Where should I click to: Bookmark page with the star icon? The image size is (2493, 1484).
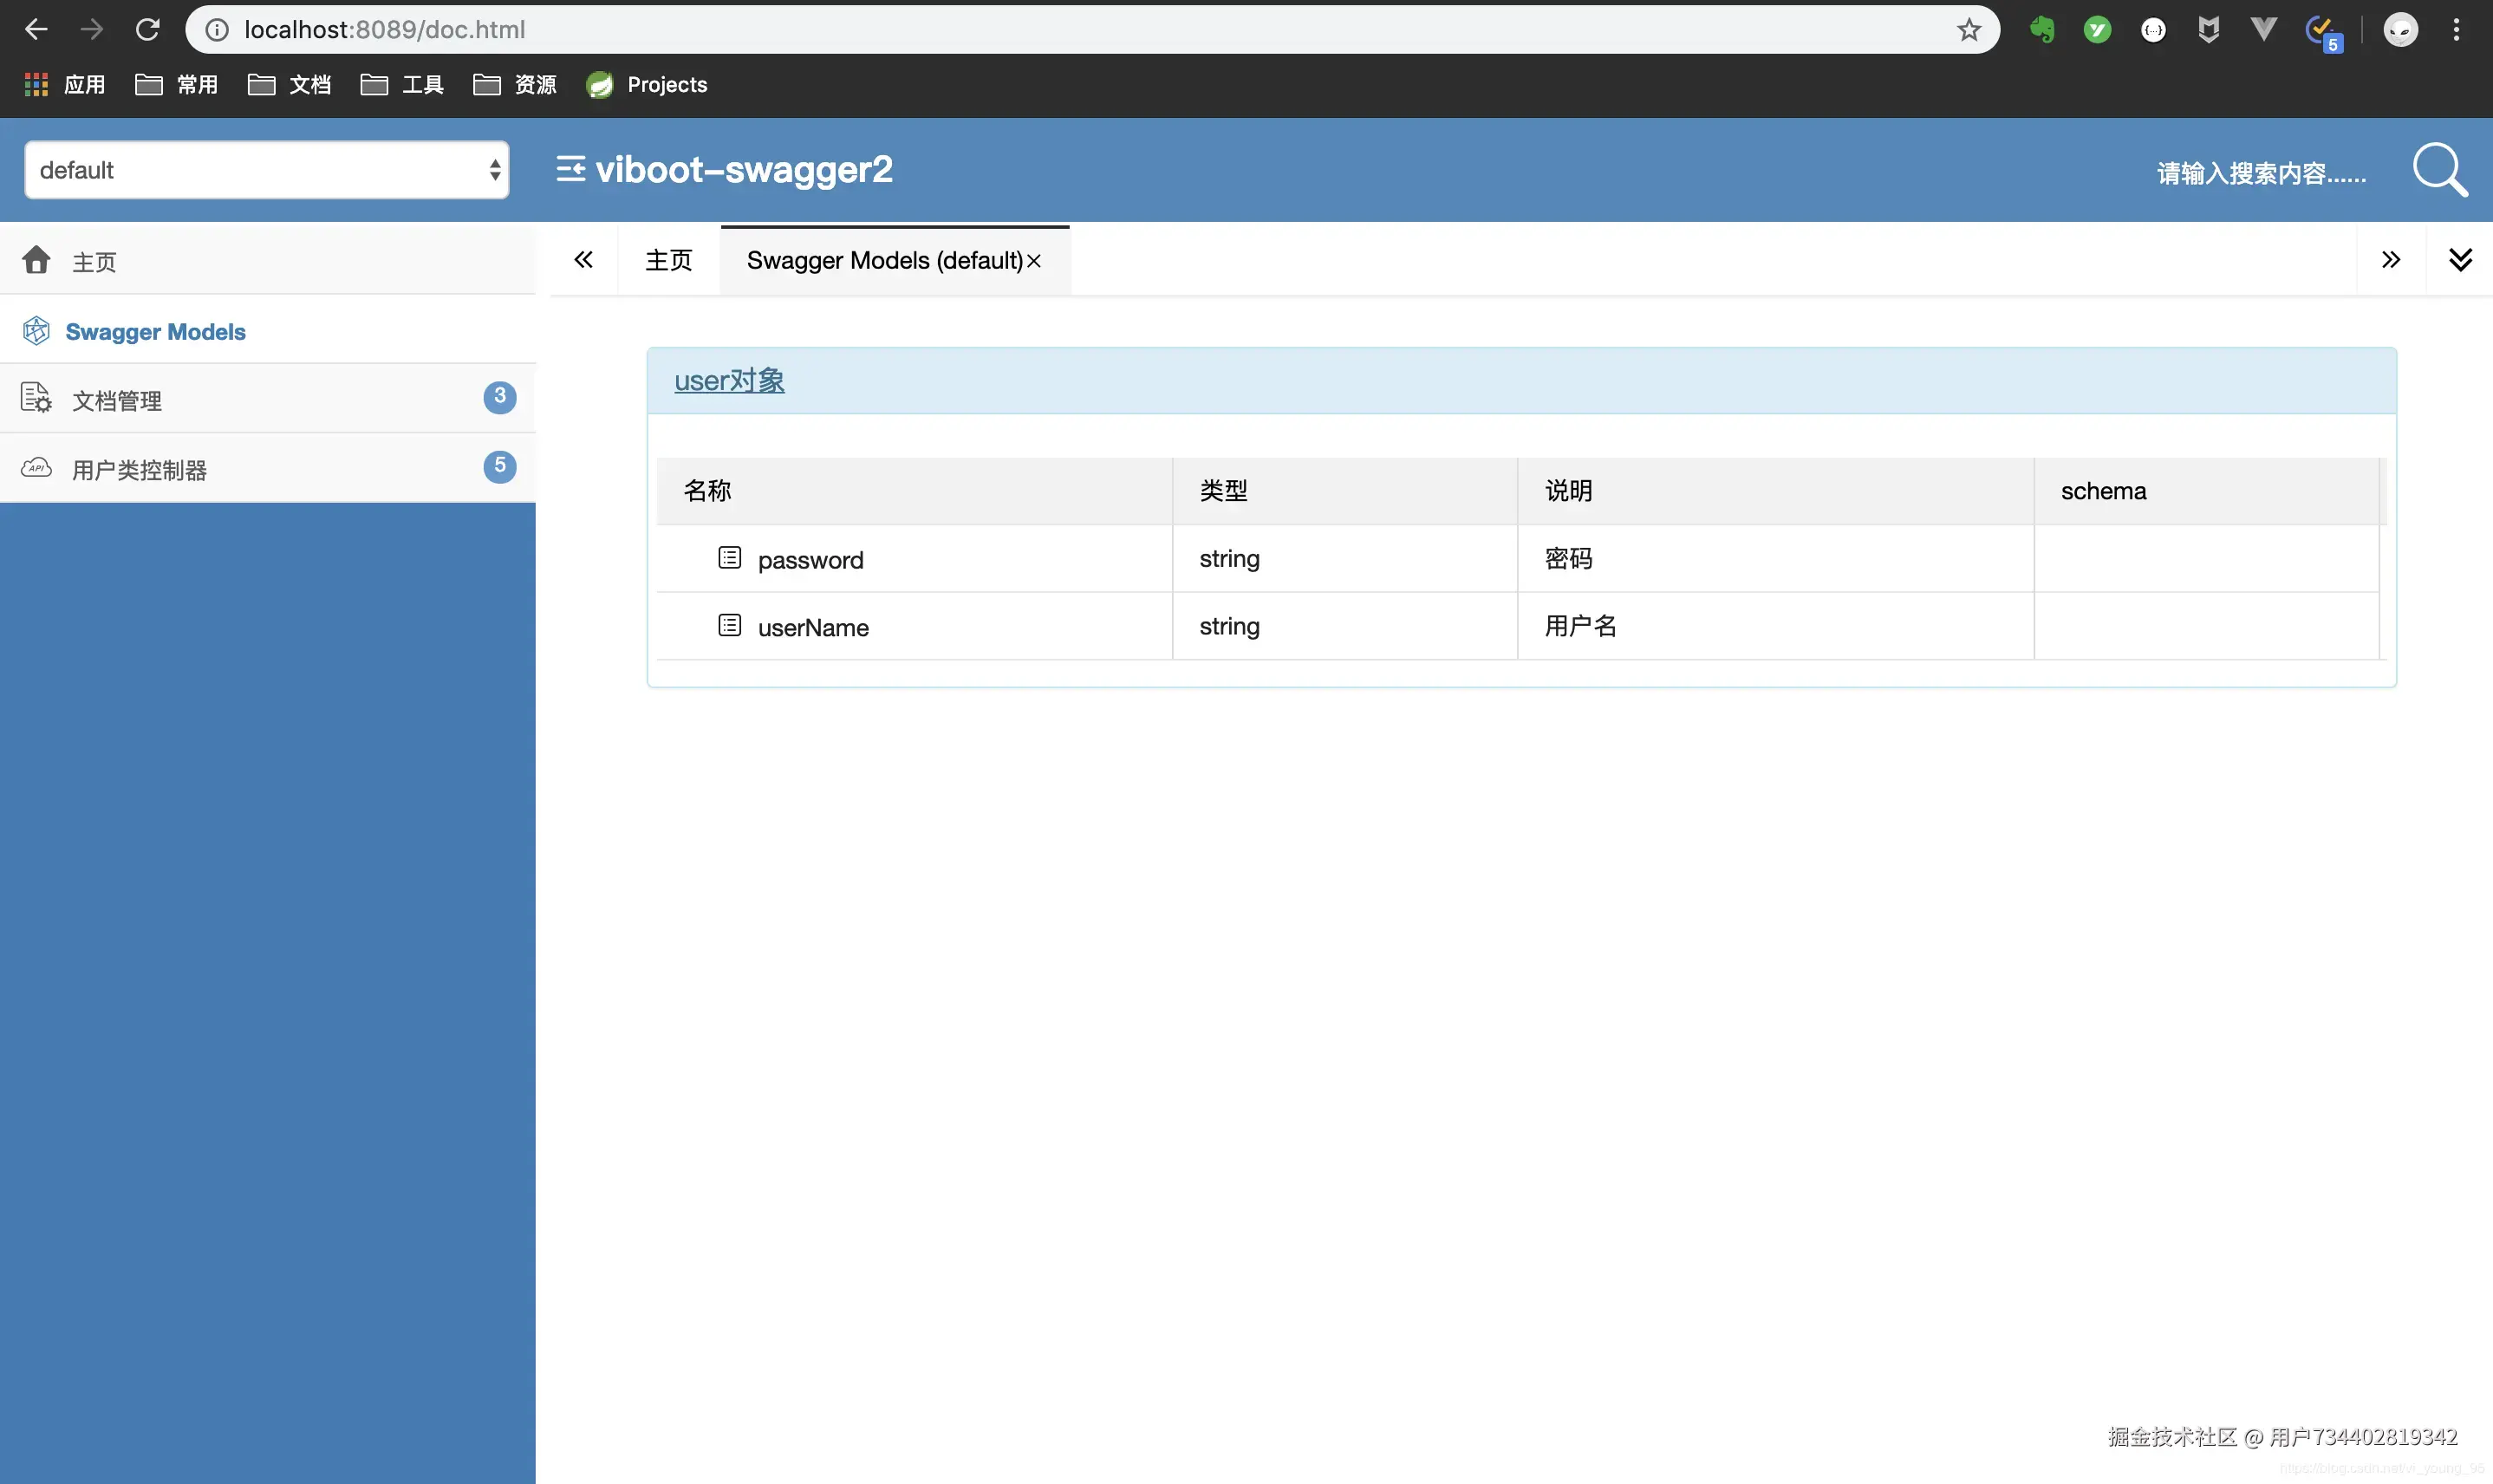1968,30
